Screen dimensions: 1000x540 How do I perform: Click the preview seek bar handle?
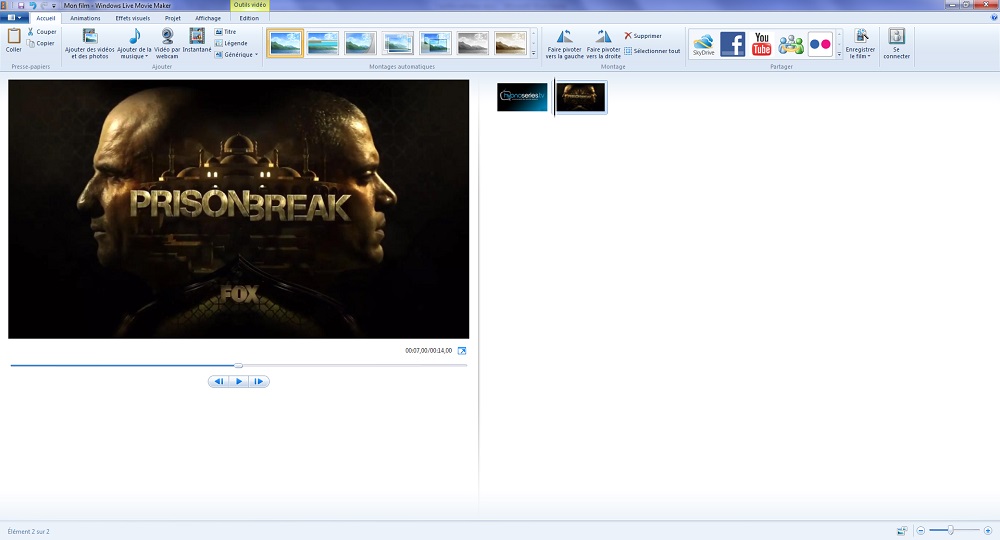coord(238,365)
